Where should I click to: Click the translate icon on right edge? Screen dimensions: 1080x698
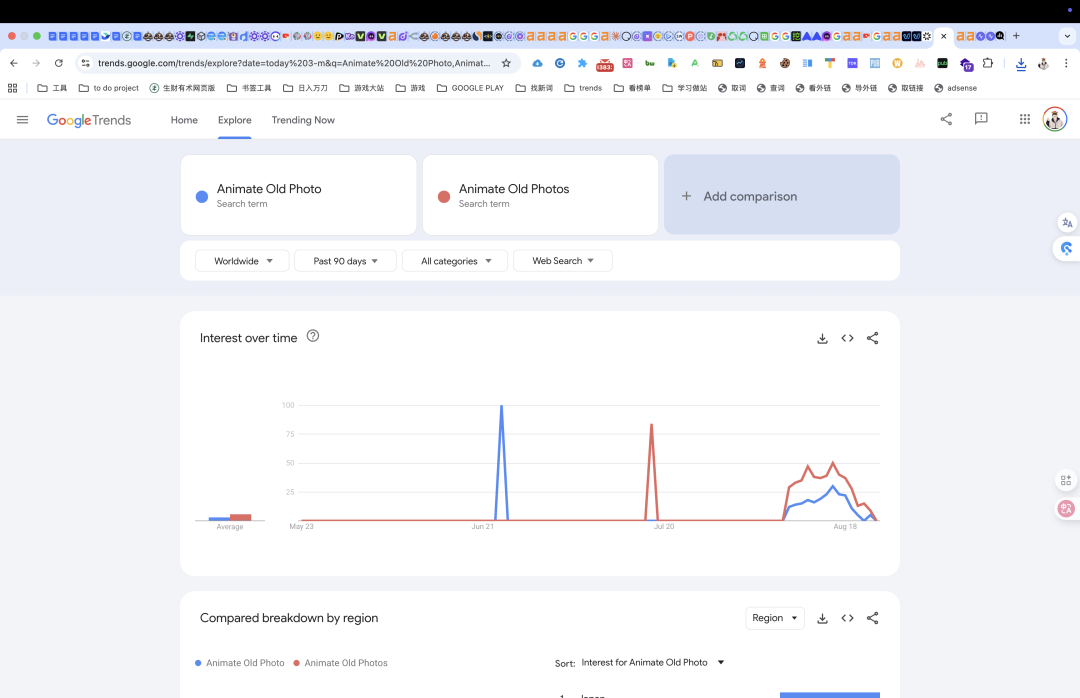(1067, 223)
